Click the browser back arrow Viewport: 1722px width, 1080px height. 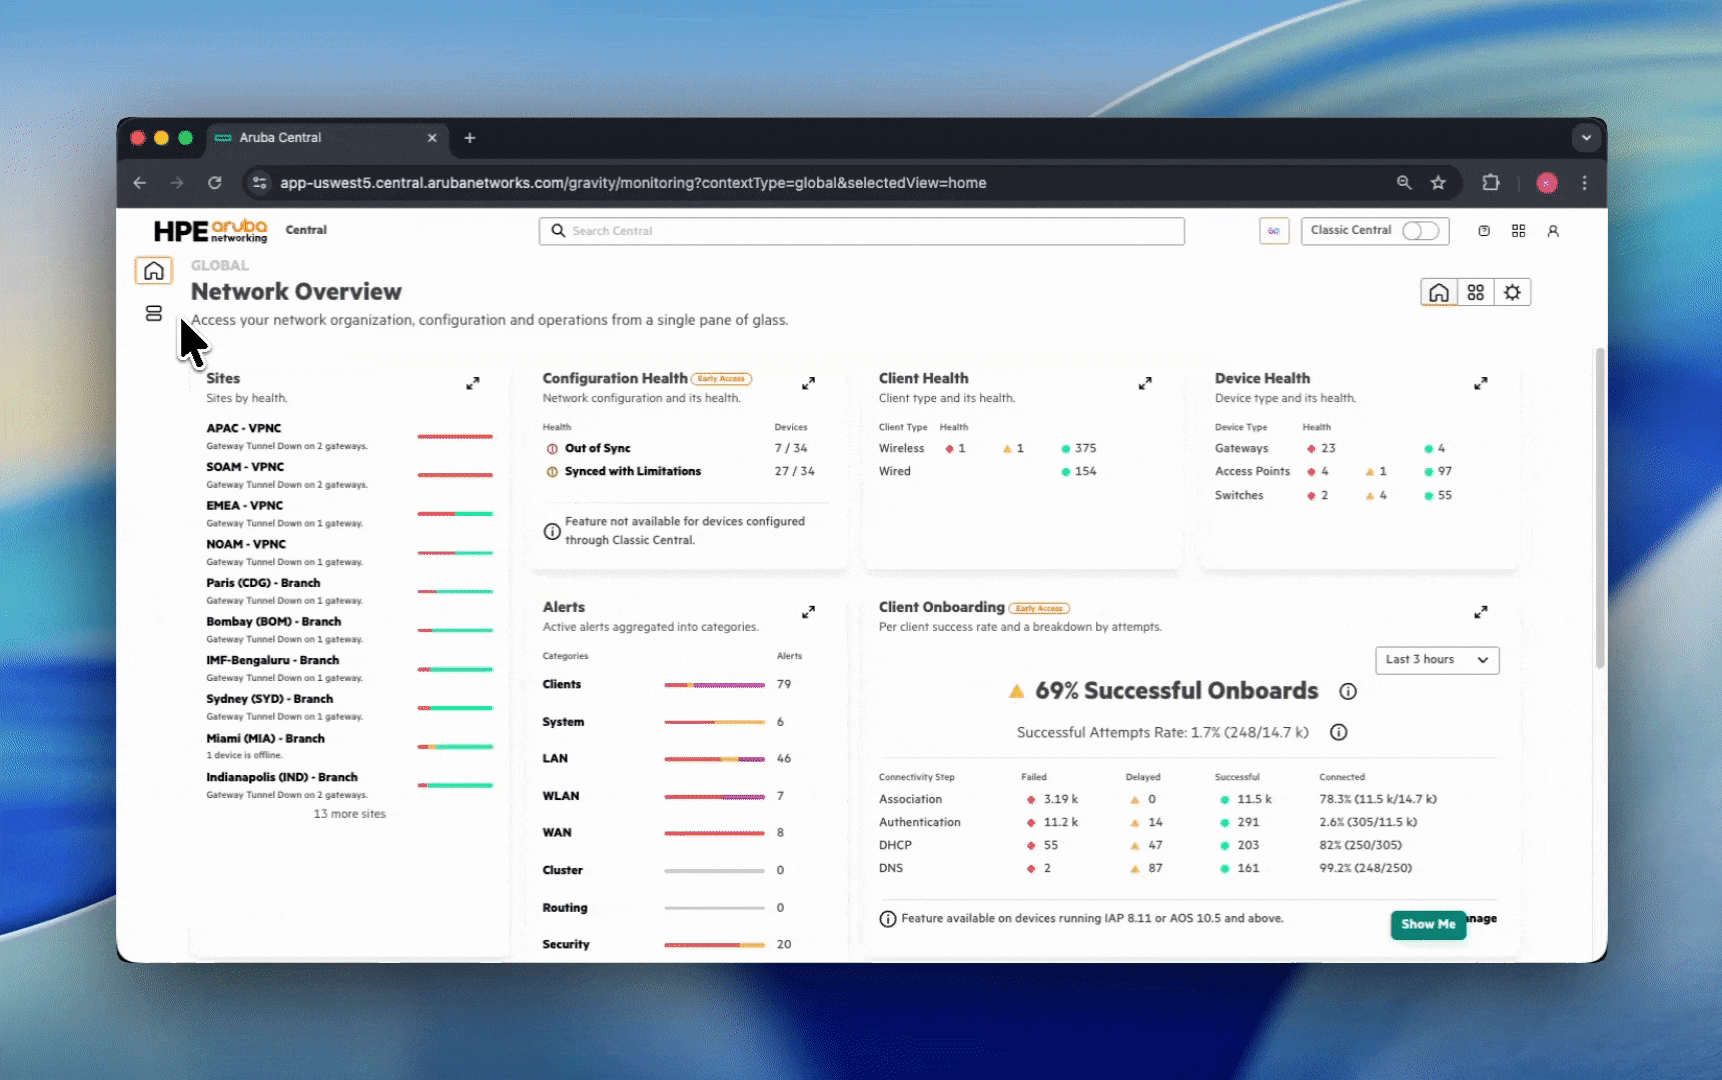pyautogui.click(x=140, y=183)
